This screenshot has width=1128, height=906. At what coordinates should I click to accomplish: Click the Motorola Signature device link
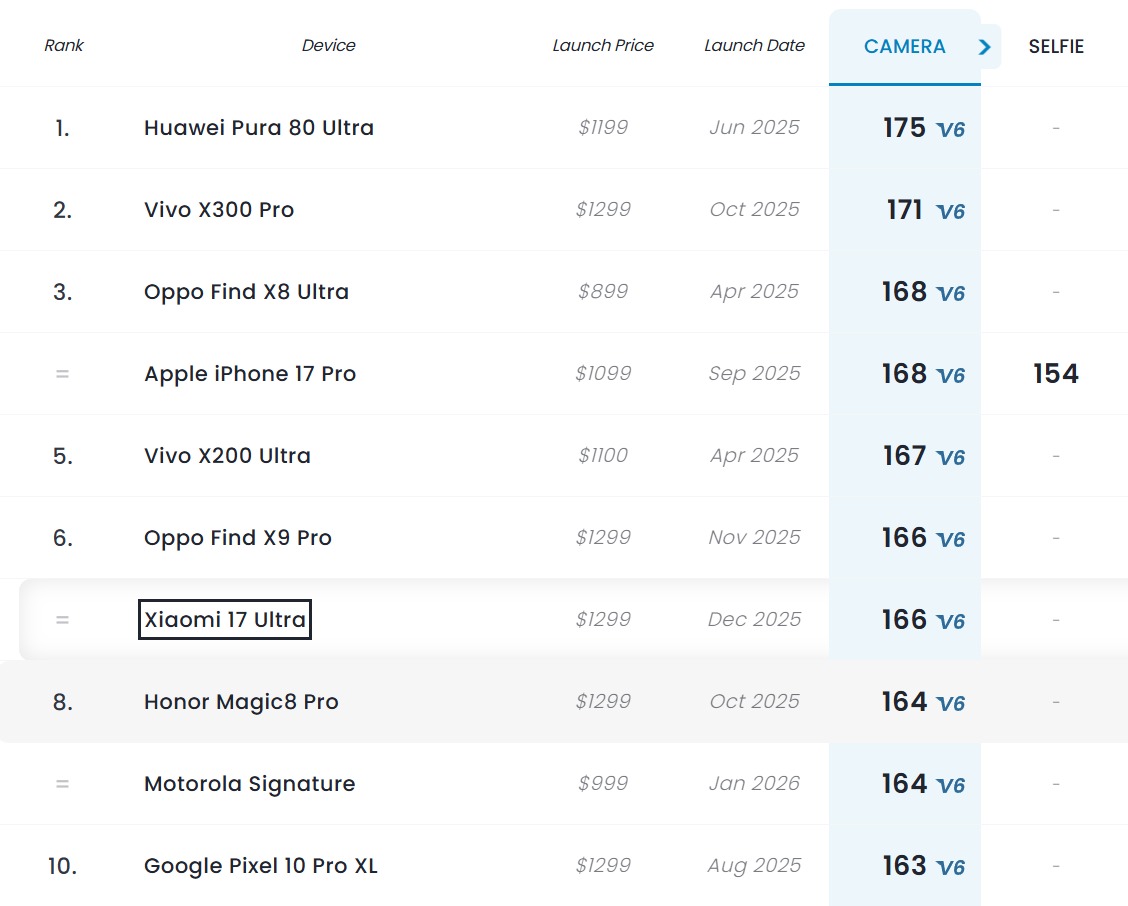250,784
